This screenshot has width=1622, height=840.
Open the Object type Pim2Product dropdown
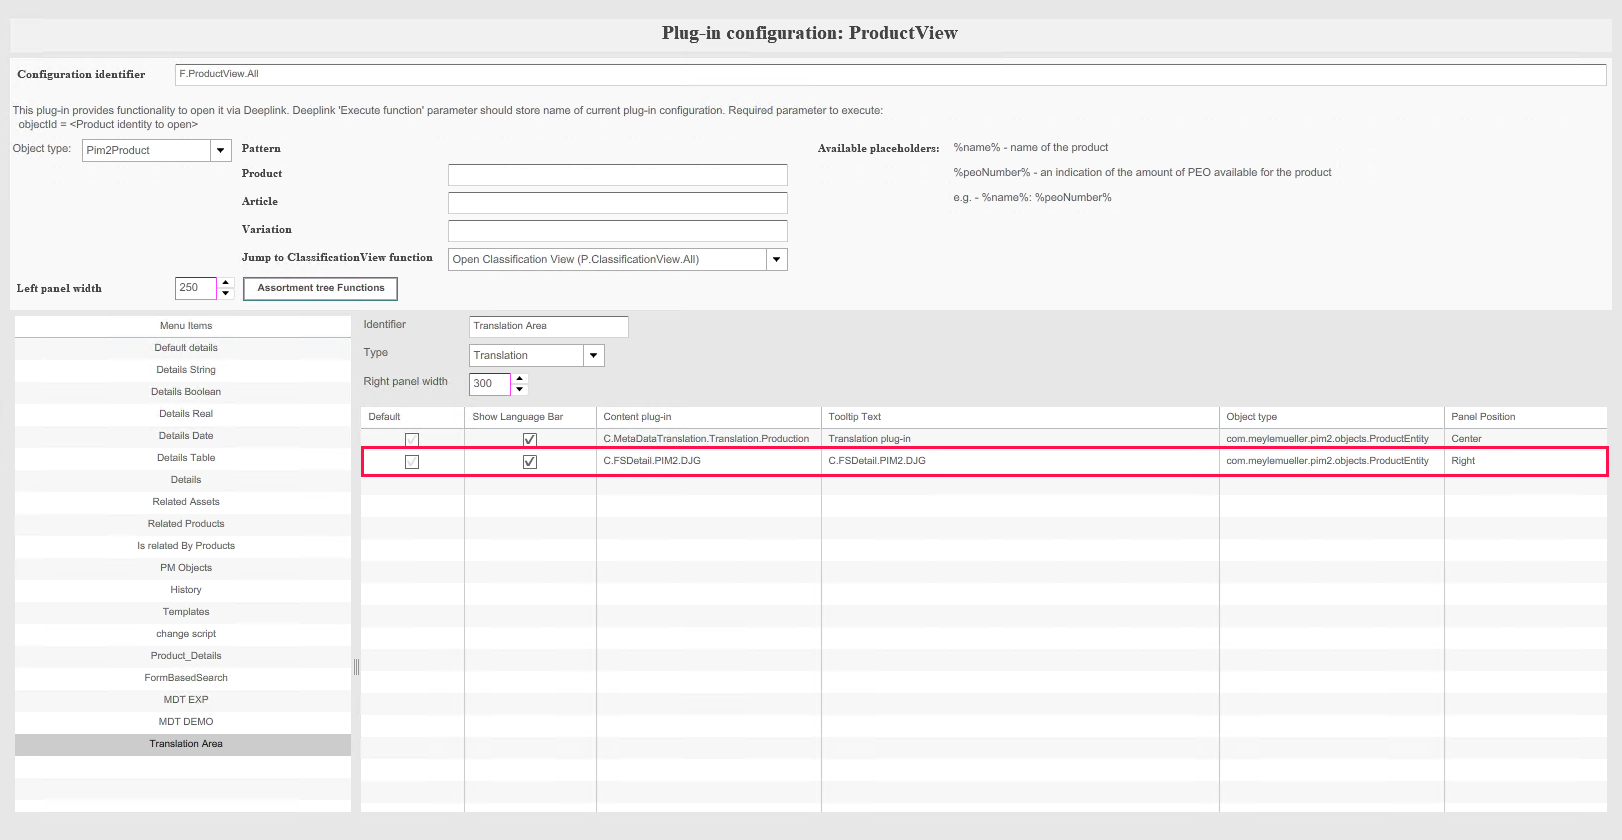(x=220, y=150)
